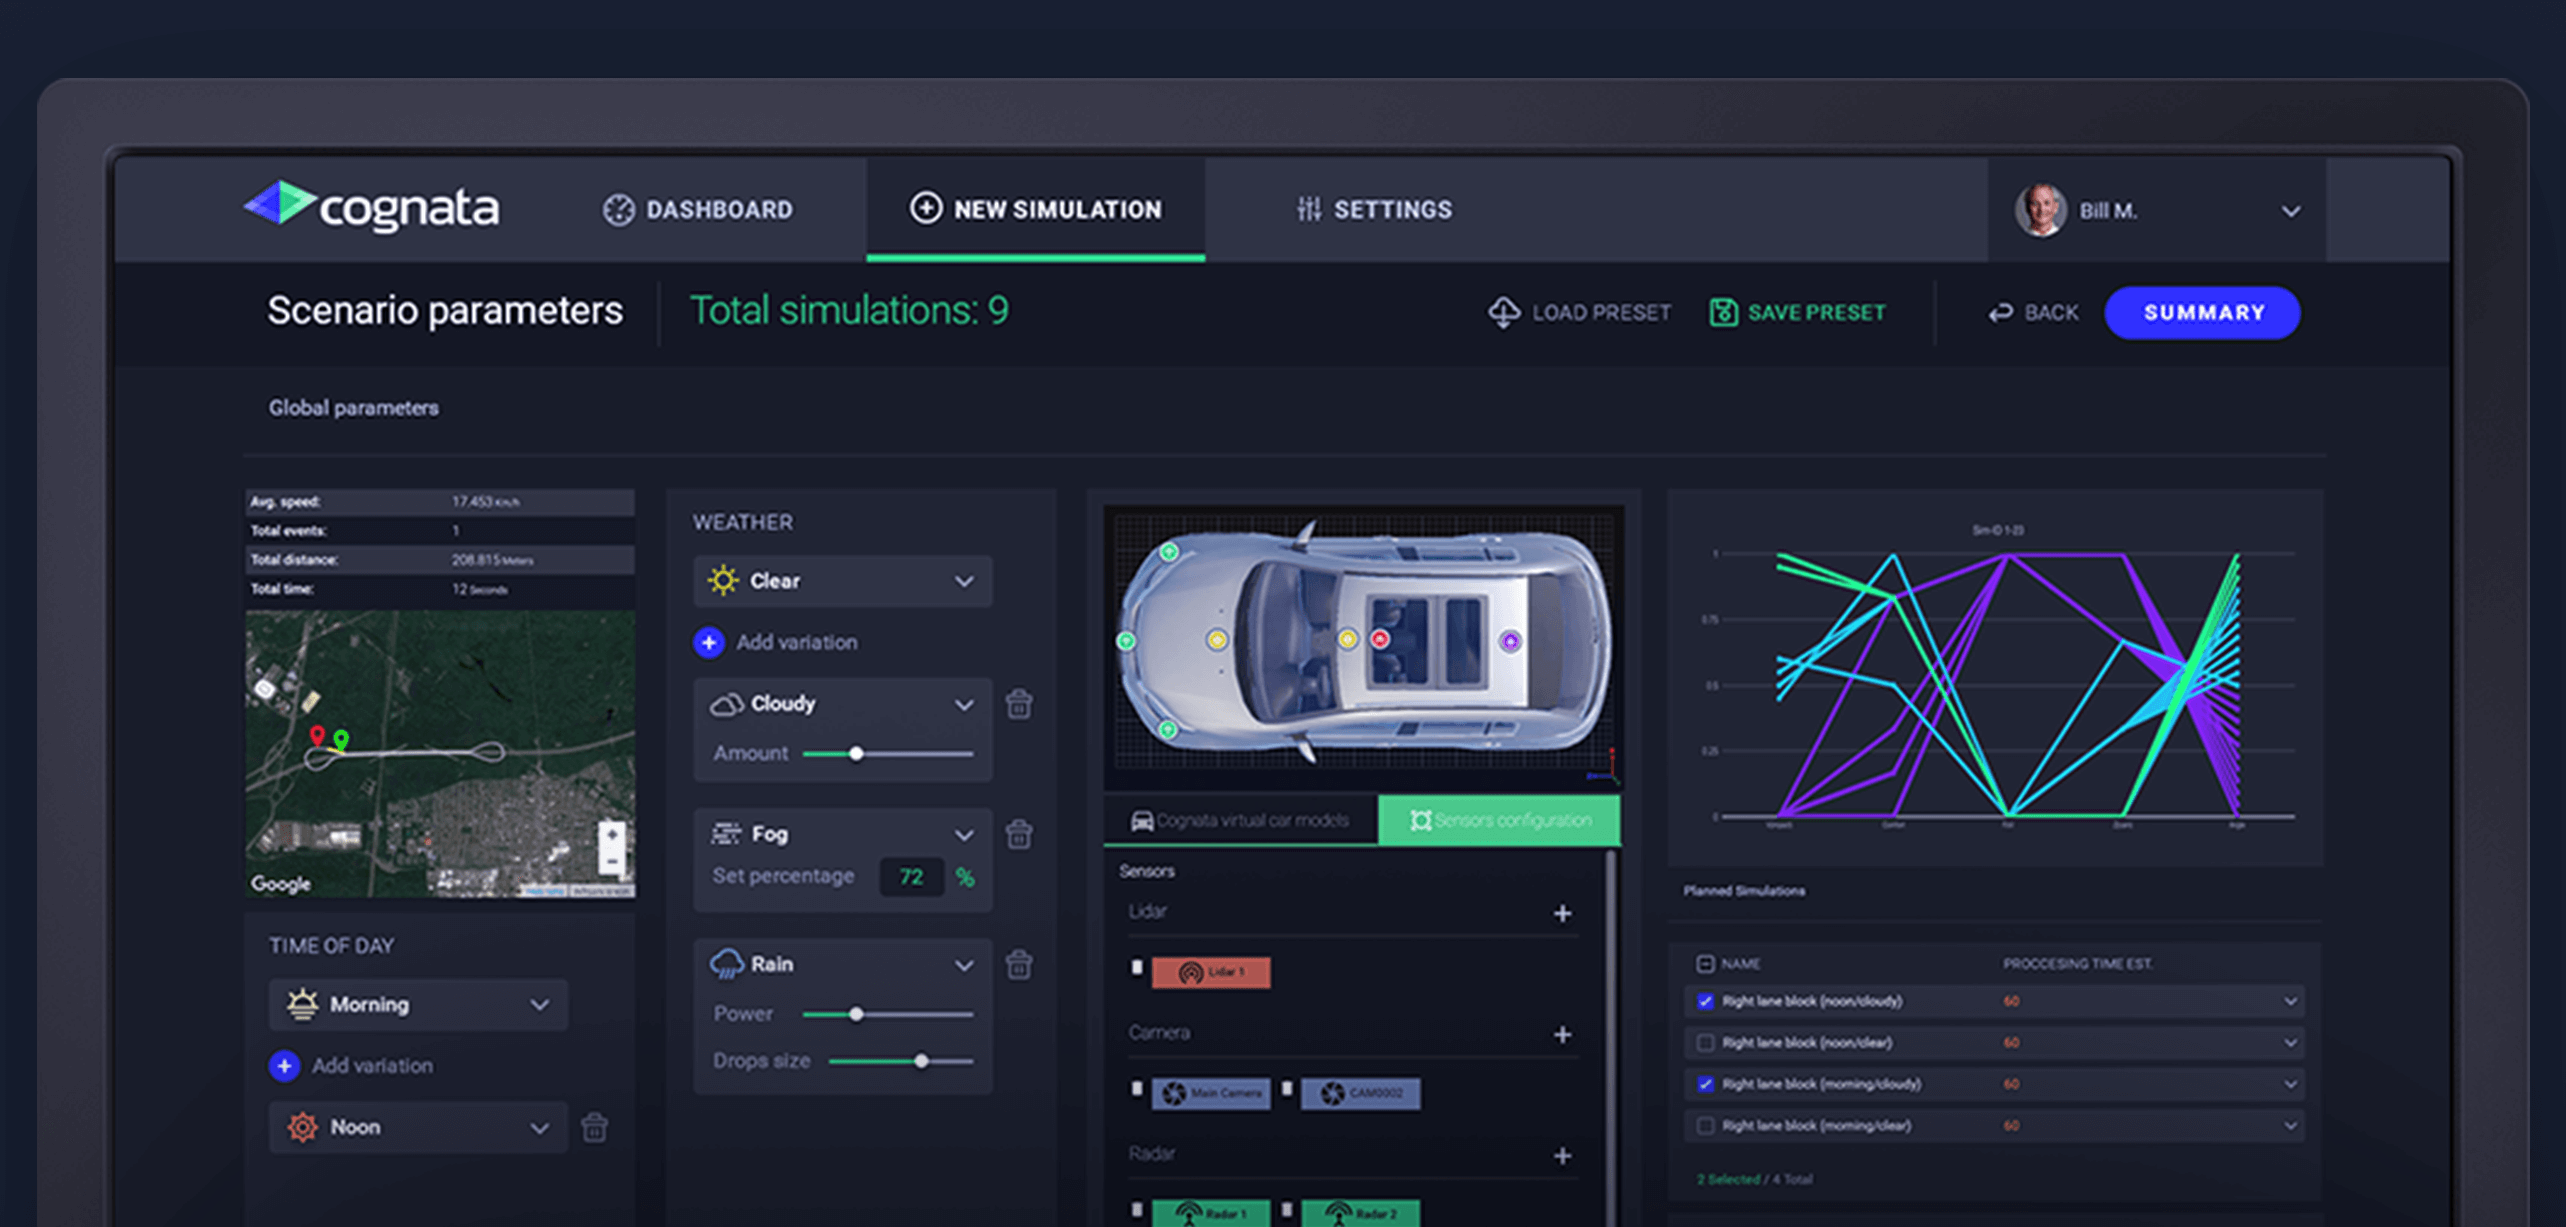Check Right lane block (morning/clear)

coord(1706,1126)
